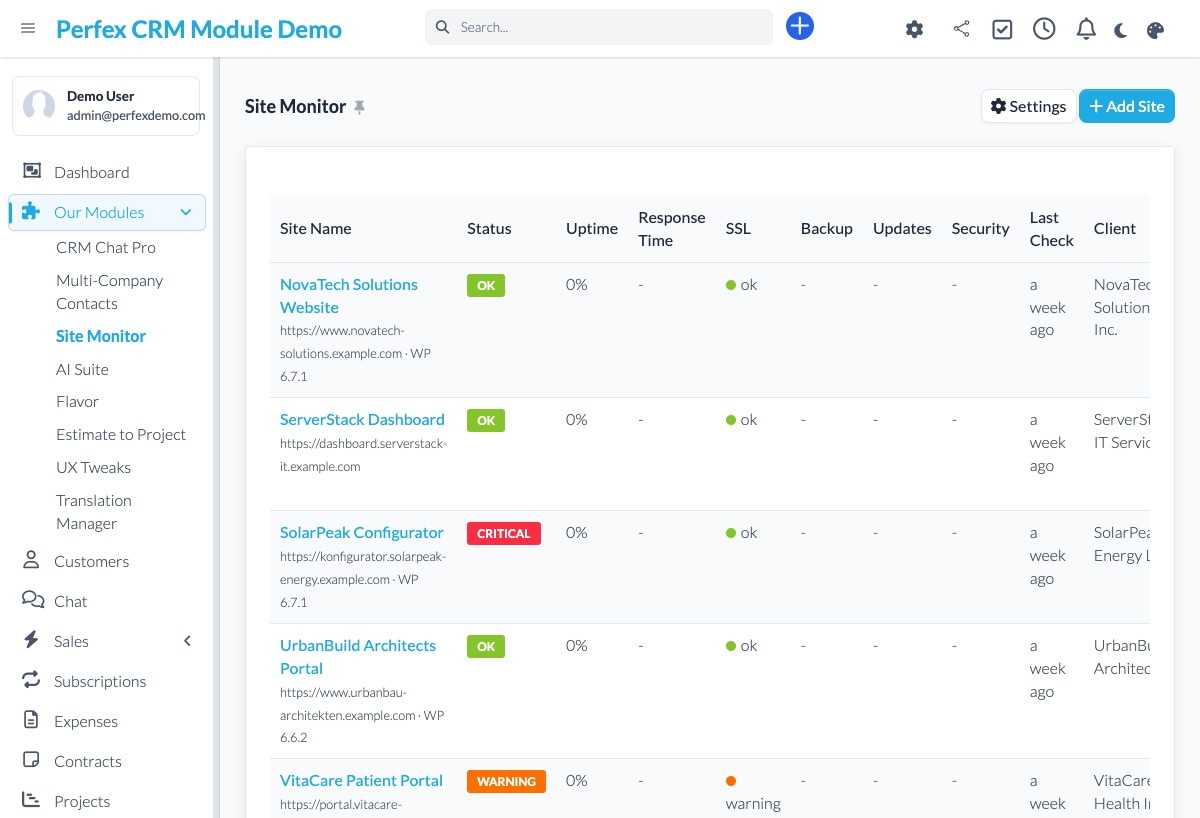1200x818 pixels.
Task: Click the CRITICAL status badge on SolarPeak Configurator
Action: click(x=503, y=533)
